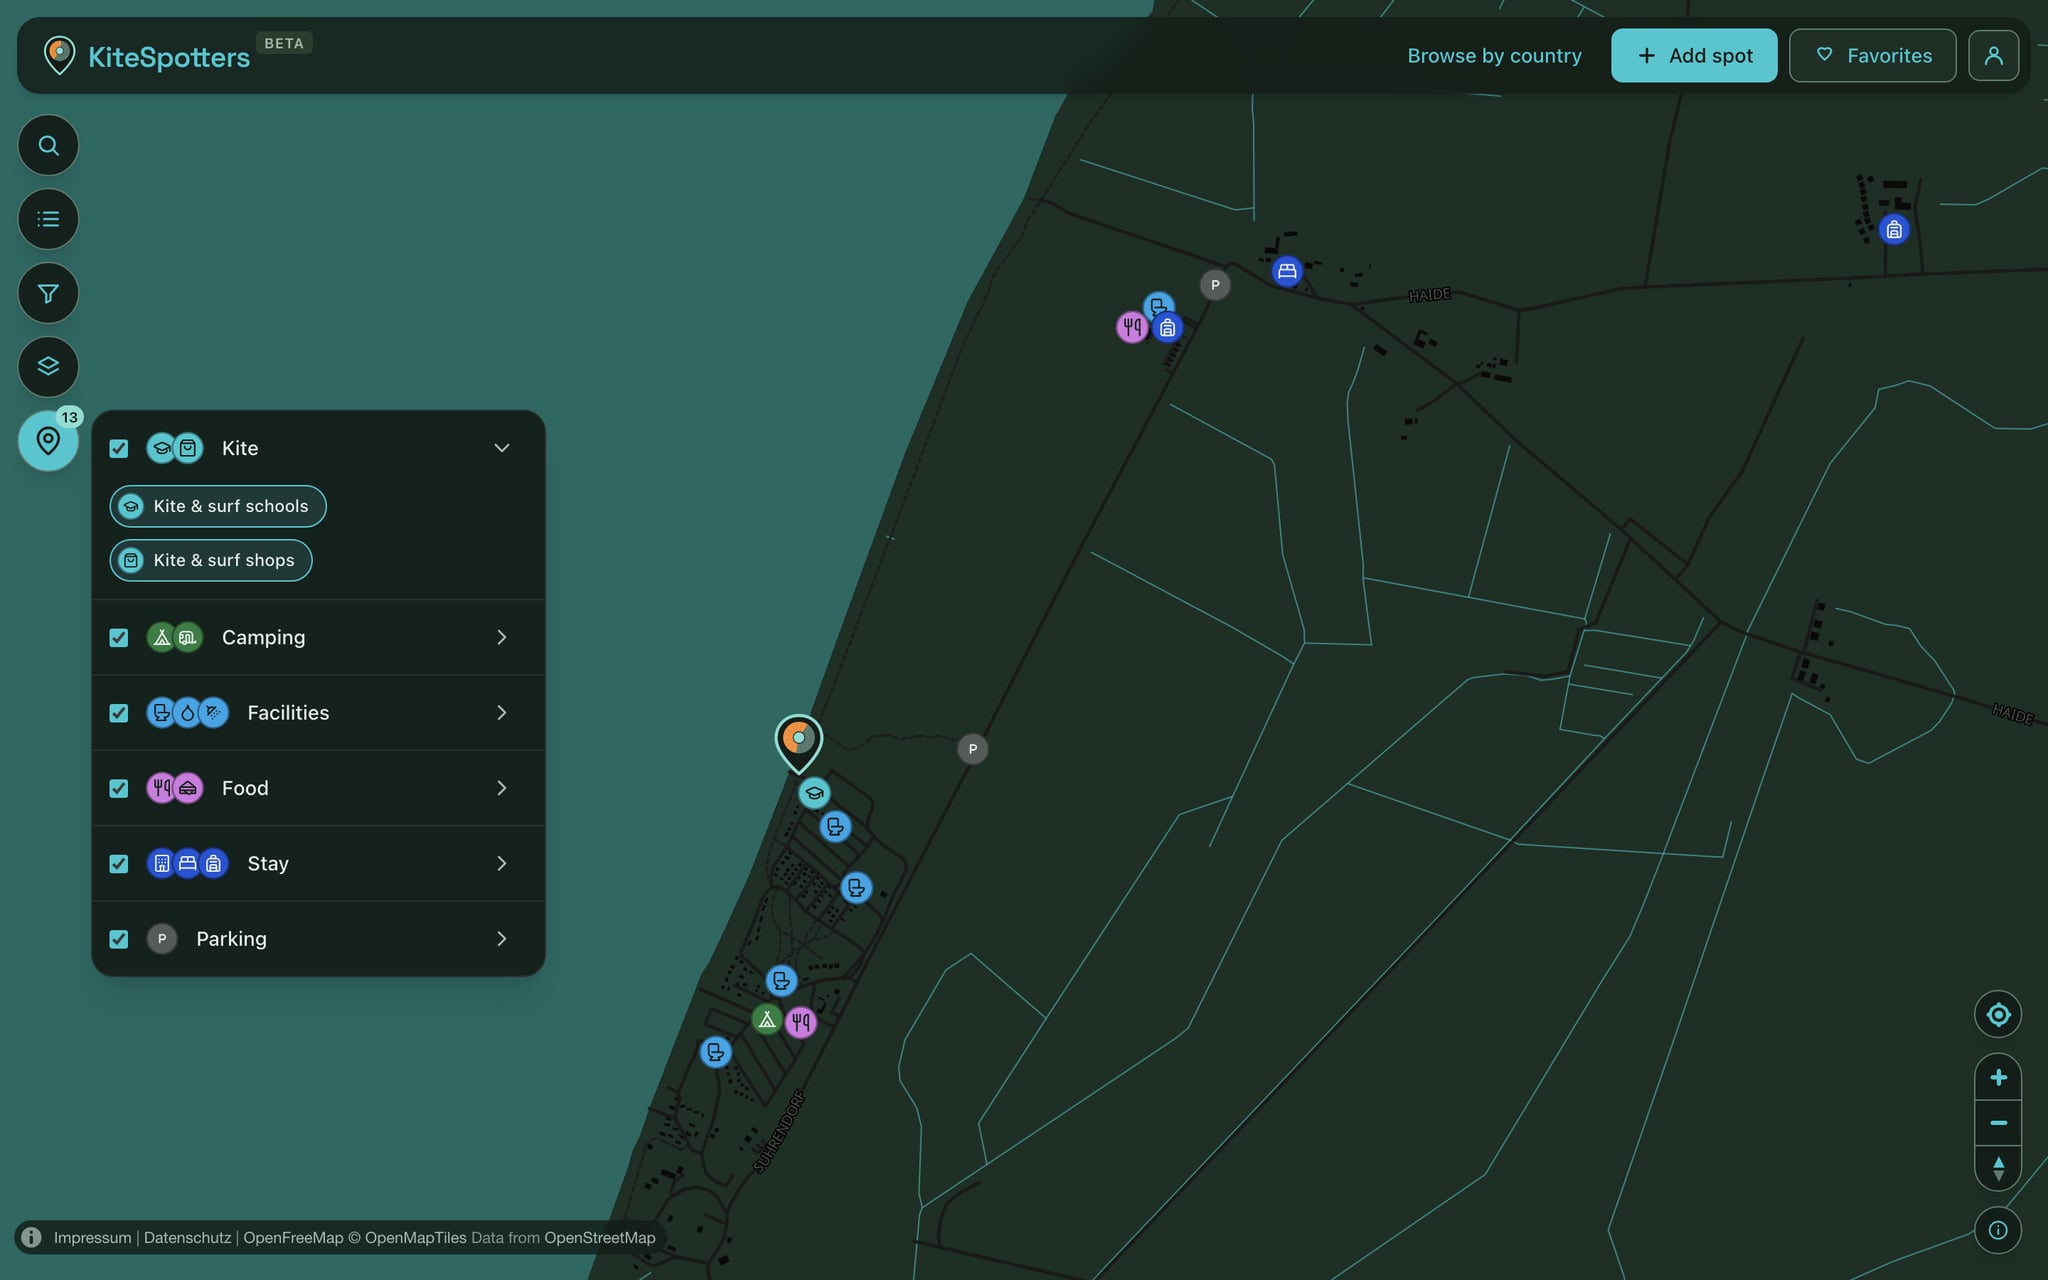2048x1280 pixels.
Task: Uncheck the Food category checkbox
Action: tap(119, 788)
